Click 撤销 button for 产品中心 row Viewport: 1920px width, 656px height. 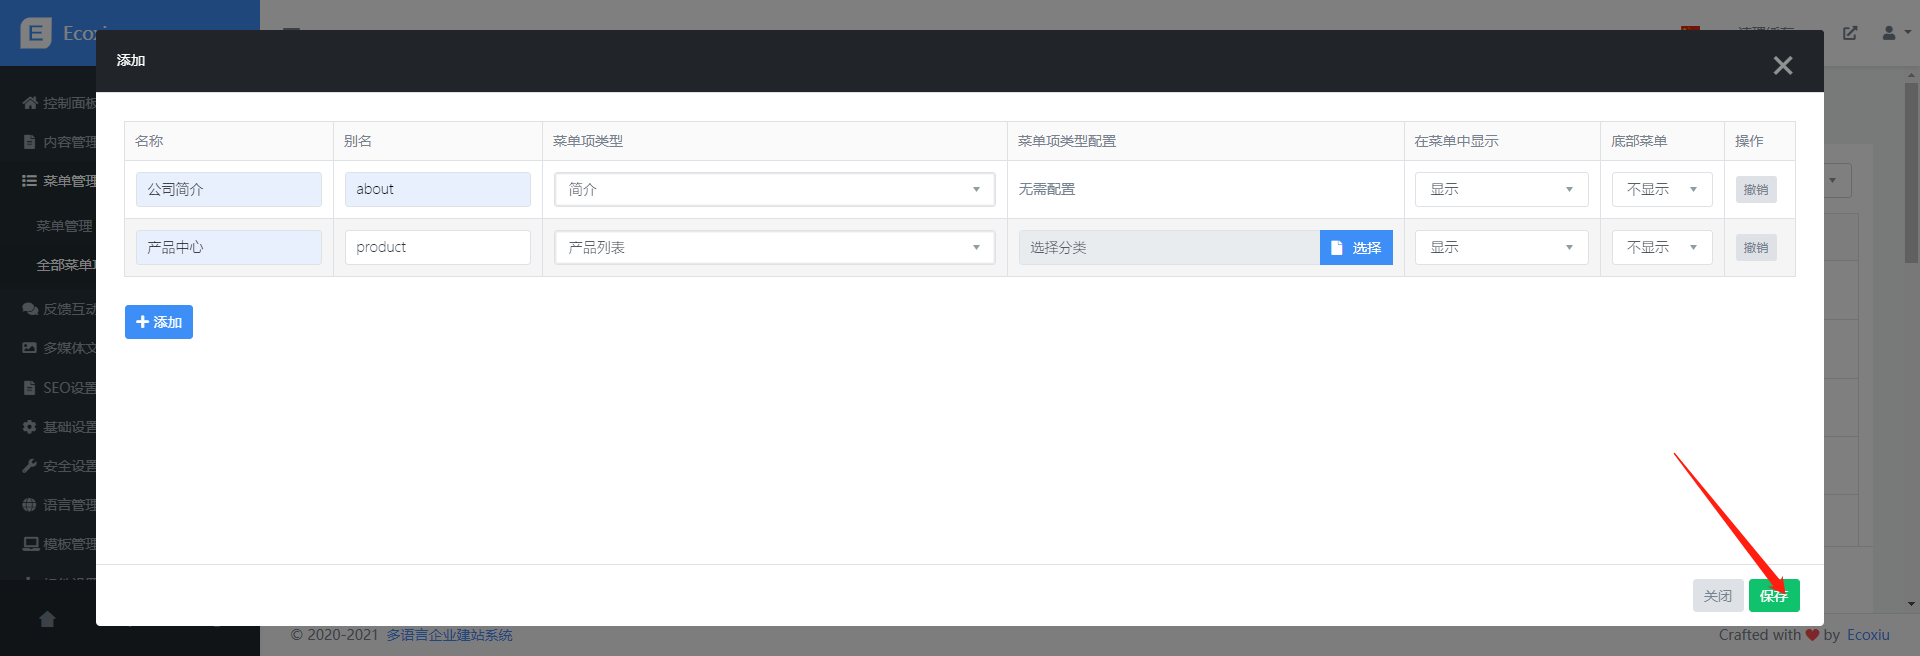1755,248
